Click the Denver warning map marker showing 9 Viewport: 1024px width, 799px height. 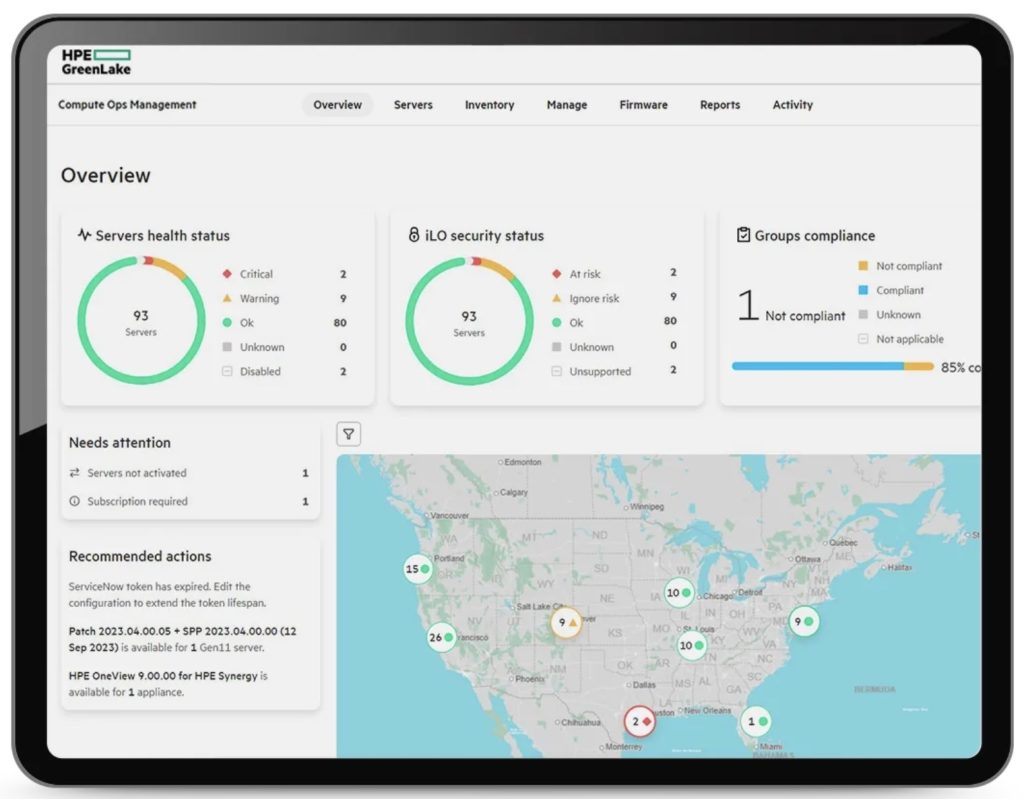[567, 622]
